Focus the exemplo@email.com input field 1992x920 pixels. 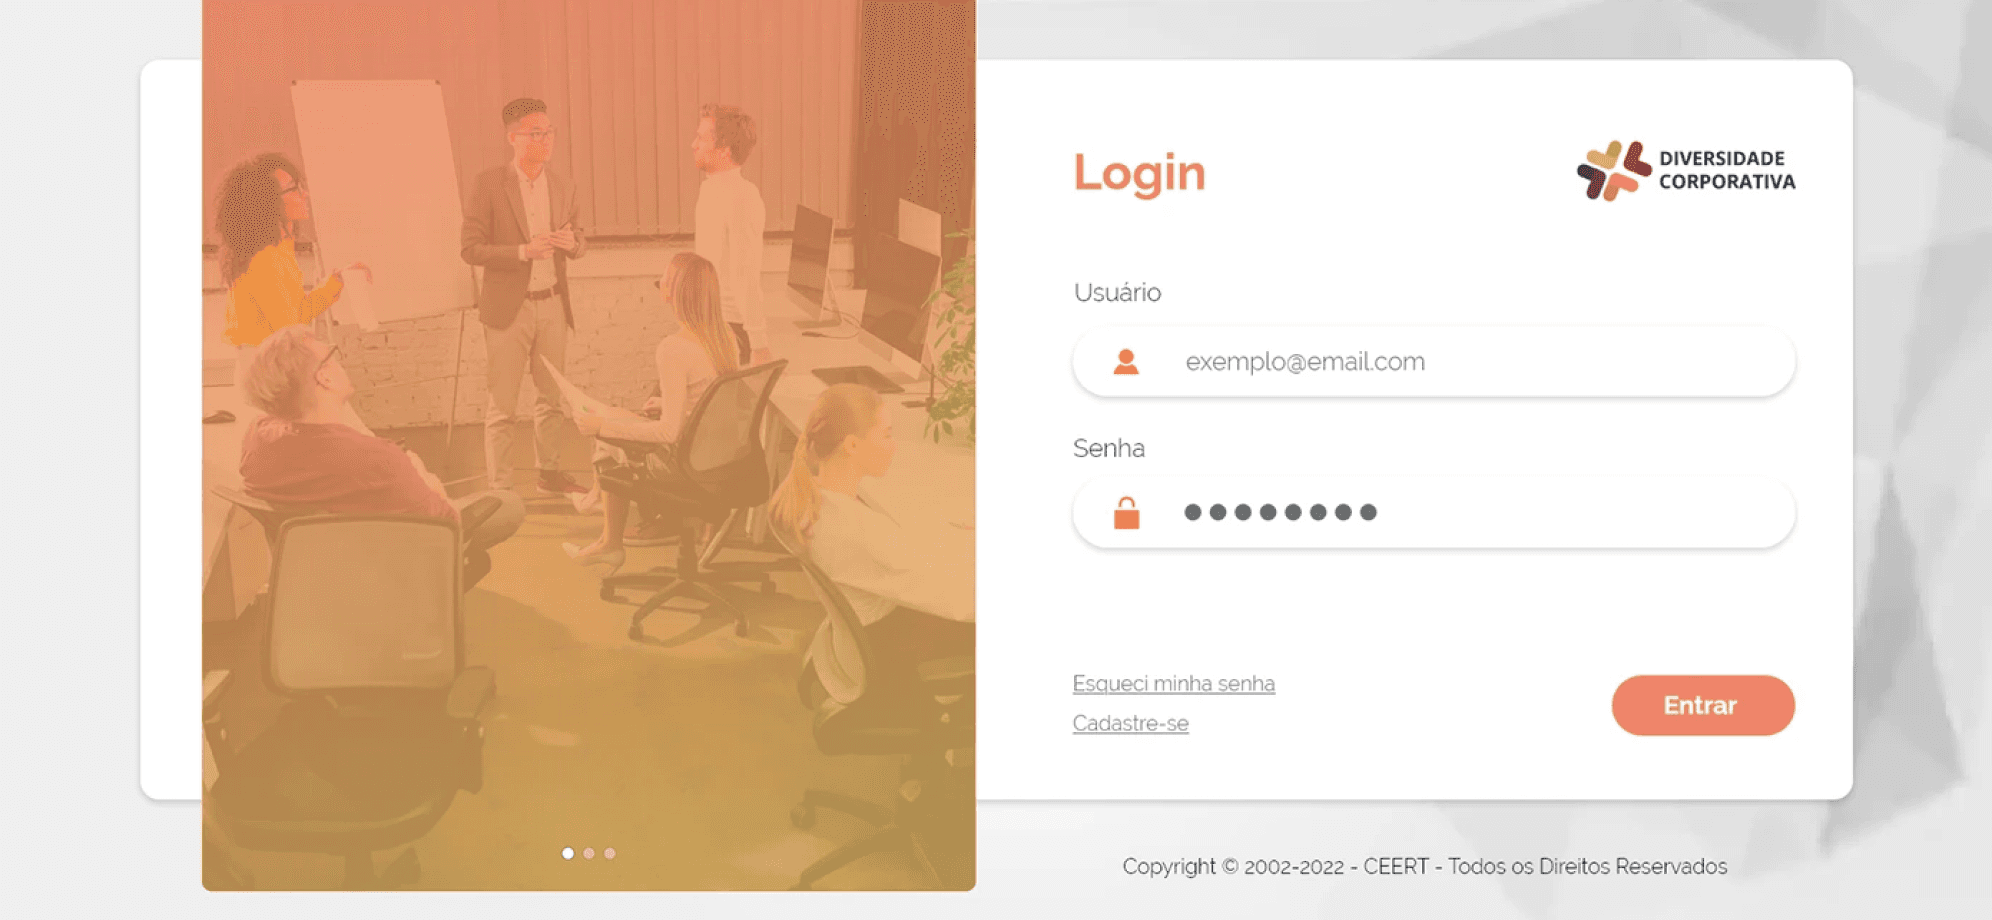point(1434,362)
